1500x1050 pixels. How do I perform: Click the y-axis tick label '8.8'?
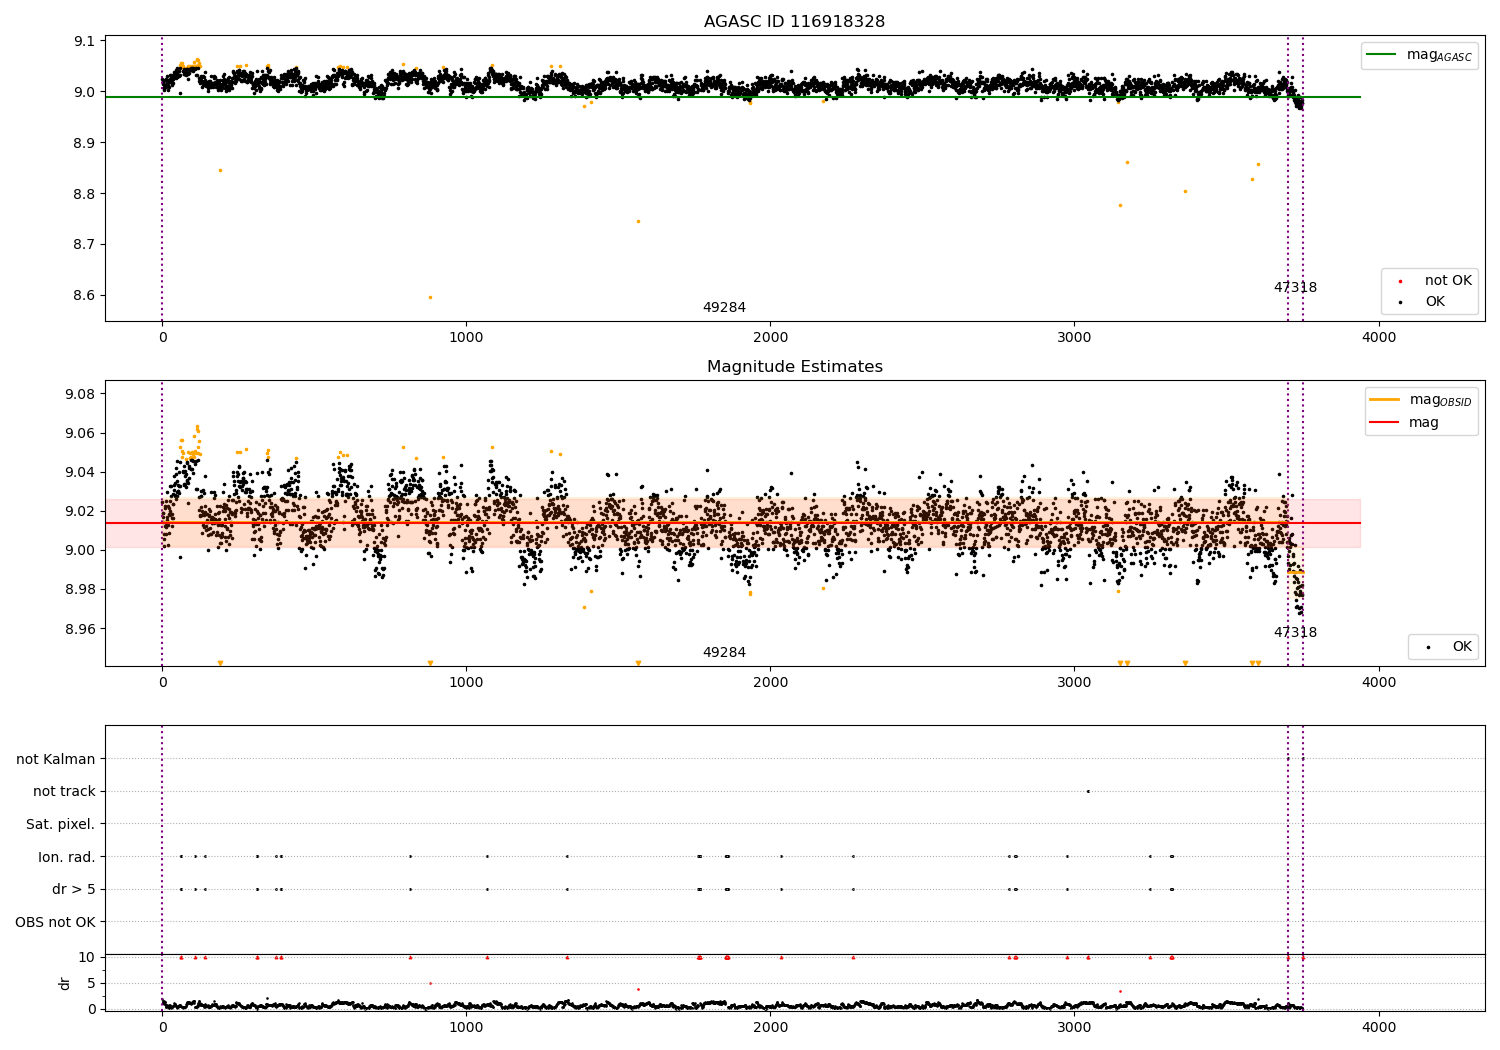point(85,194)
